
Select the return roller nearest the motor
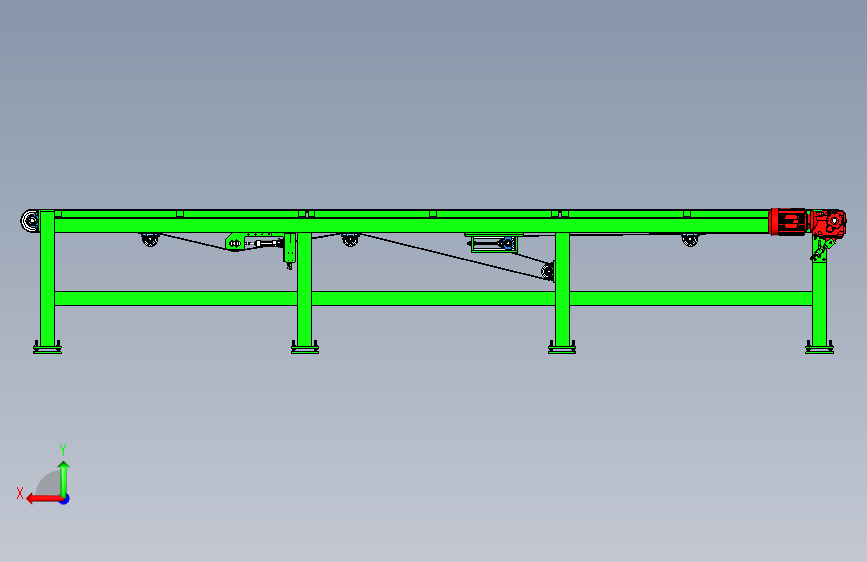click(690, 240)
